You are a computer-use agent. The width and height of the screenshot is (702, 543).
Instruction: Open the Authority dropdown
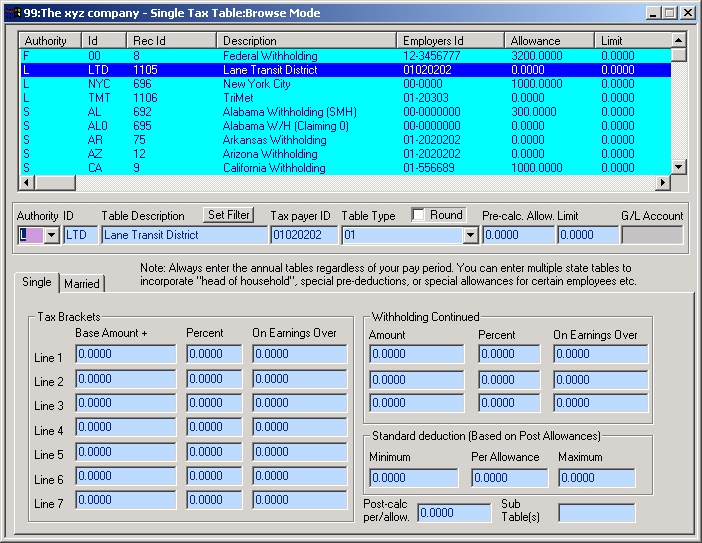click(x=51, y=235)
